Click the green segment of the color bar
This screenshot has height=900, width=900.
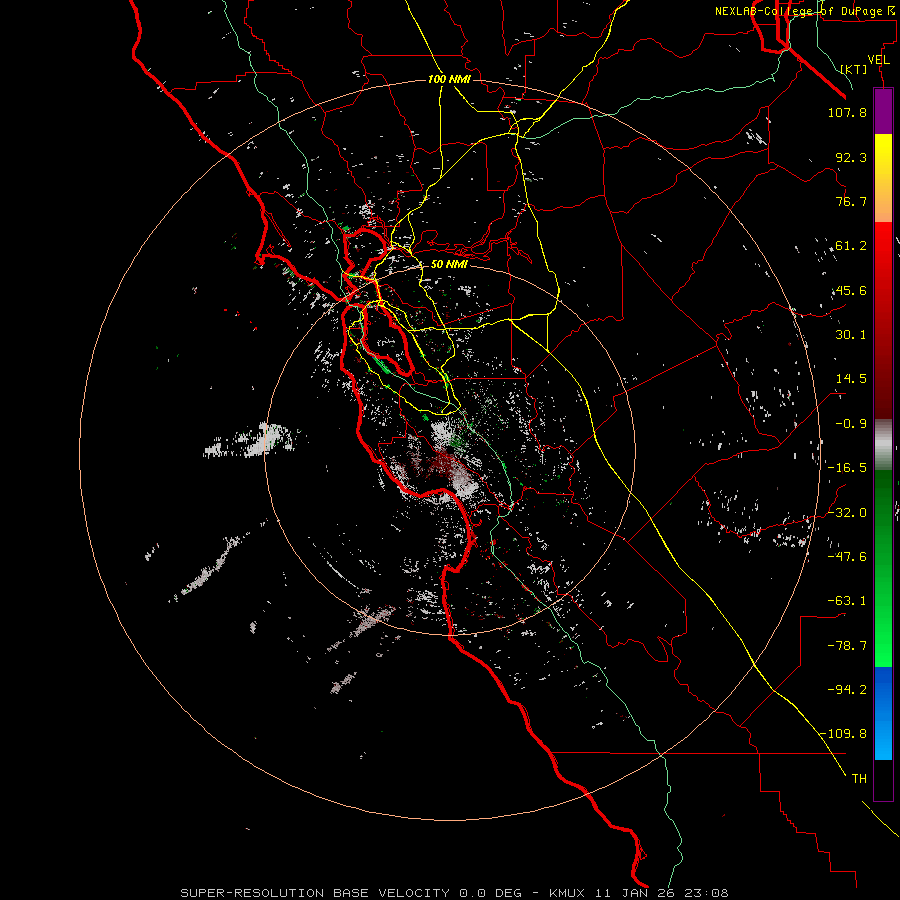click(883, 568)
